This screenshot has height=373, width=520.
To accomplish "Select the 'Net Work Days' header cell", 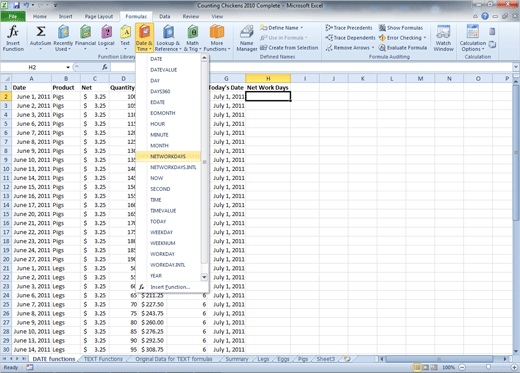I will point(268,87).
